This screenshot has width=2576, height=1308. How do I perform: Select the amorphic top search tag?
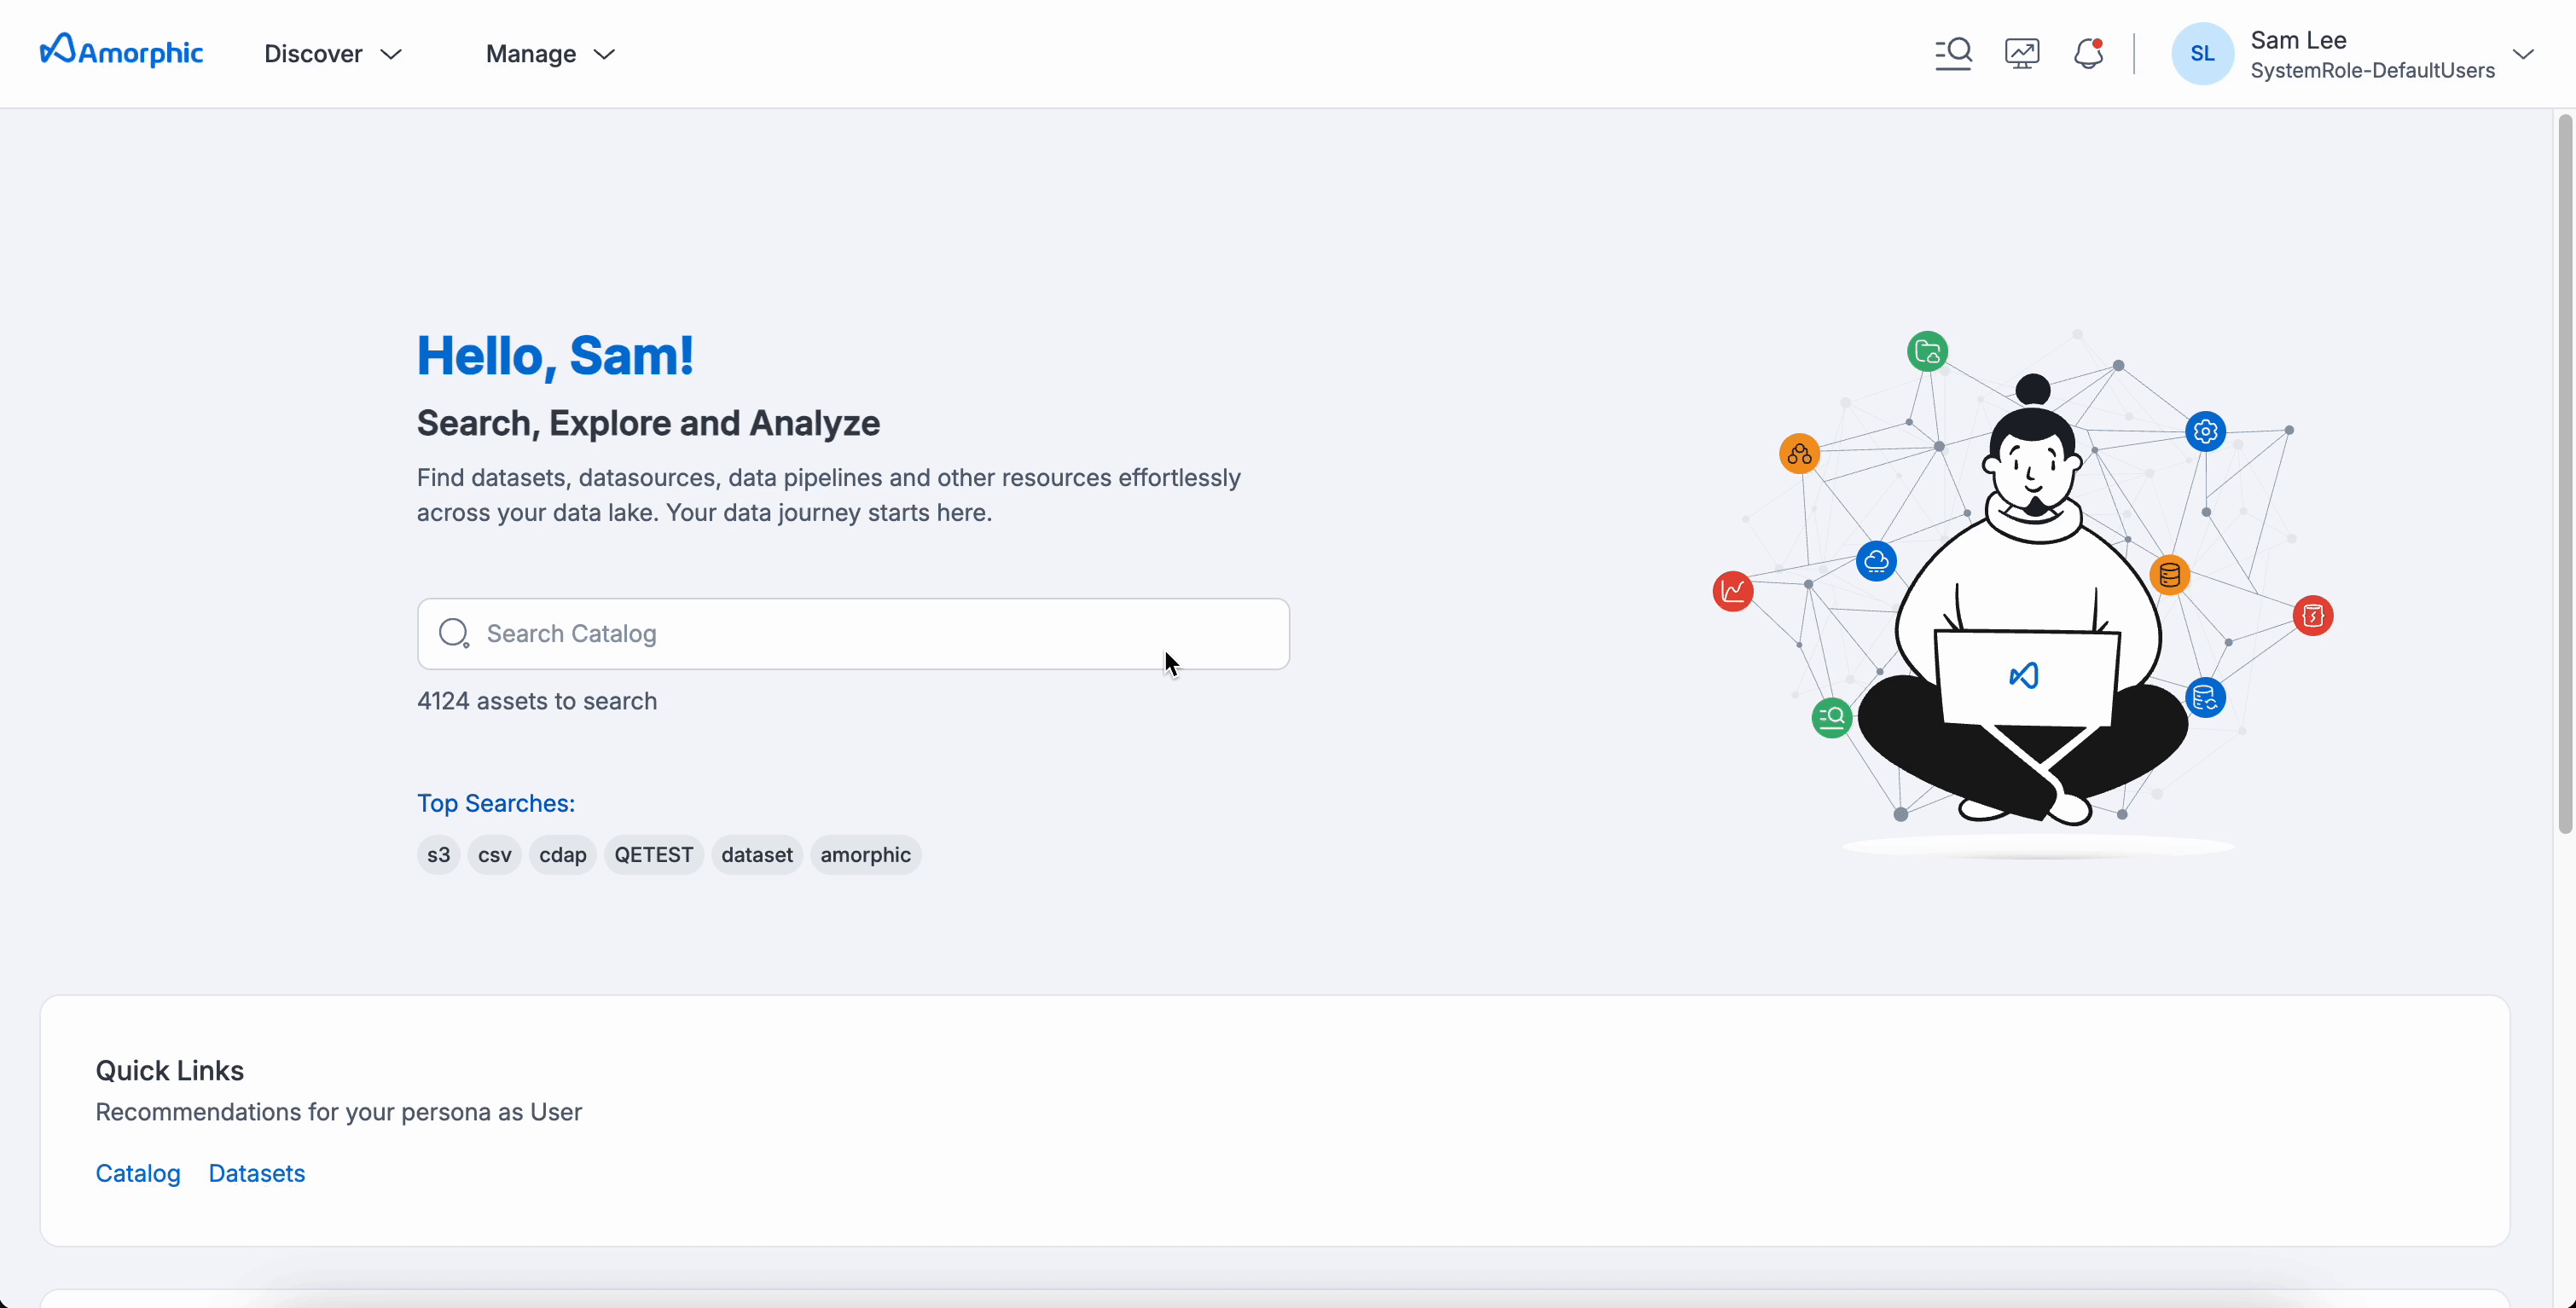click(x=865, y=855)
